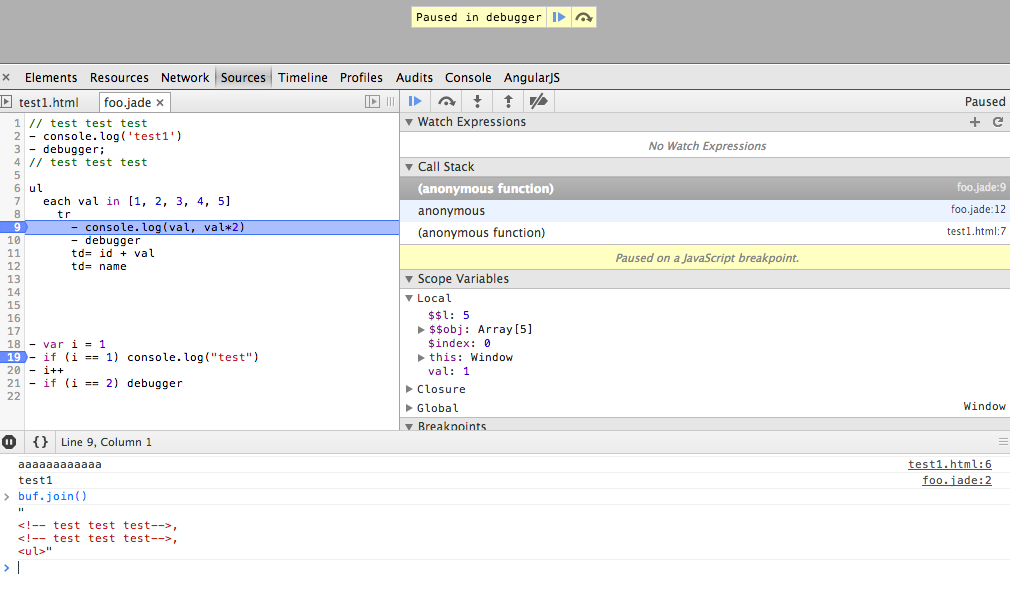Open the AngularJS tab

(531, 77)
